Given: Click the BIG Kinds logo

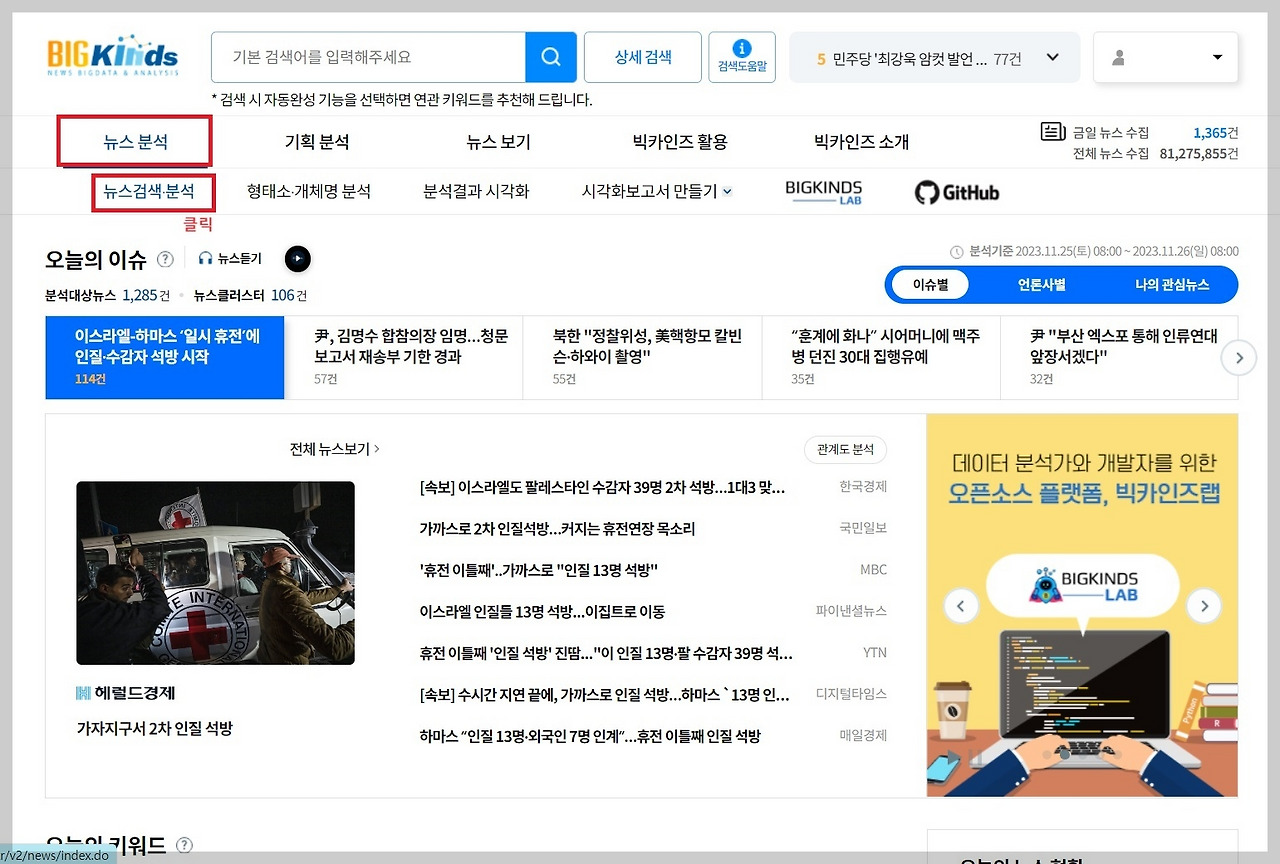Looking at the screenshot, I should point(112,57).
